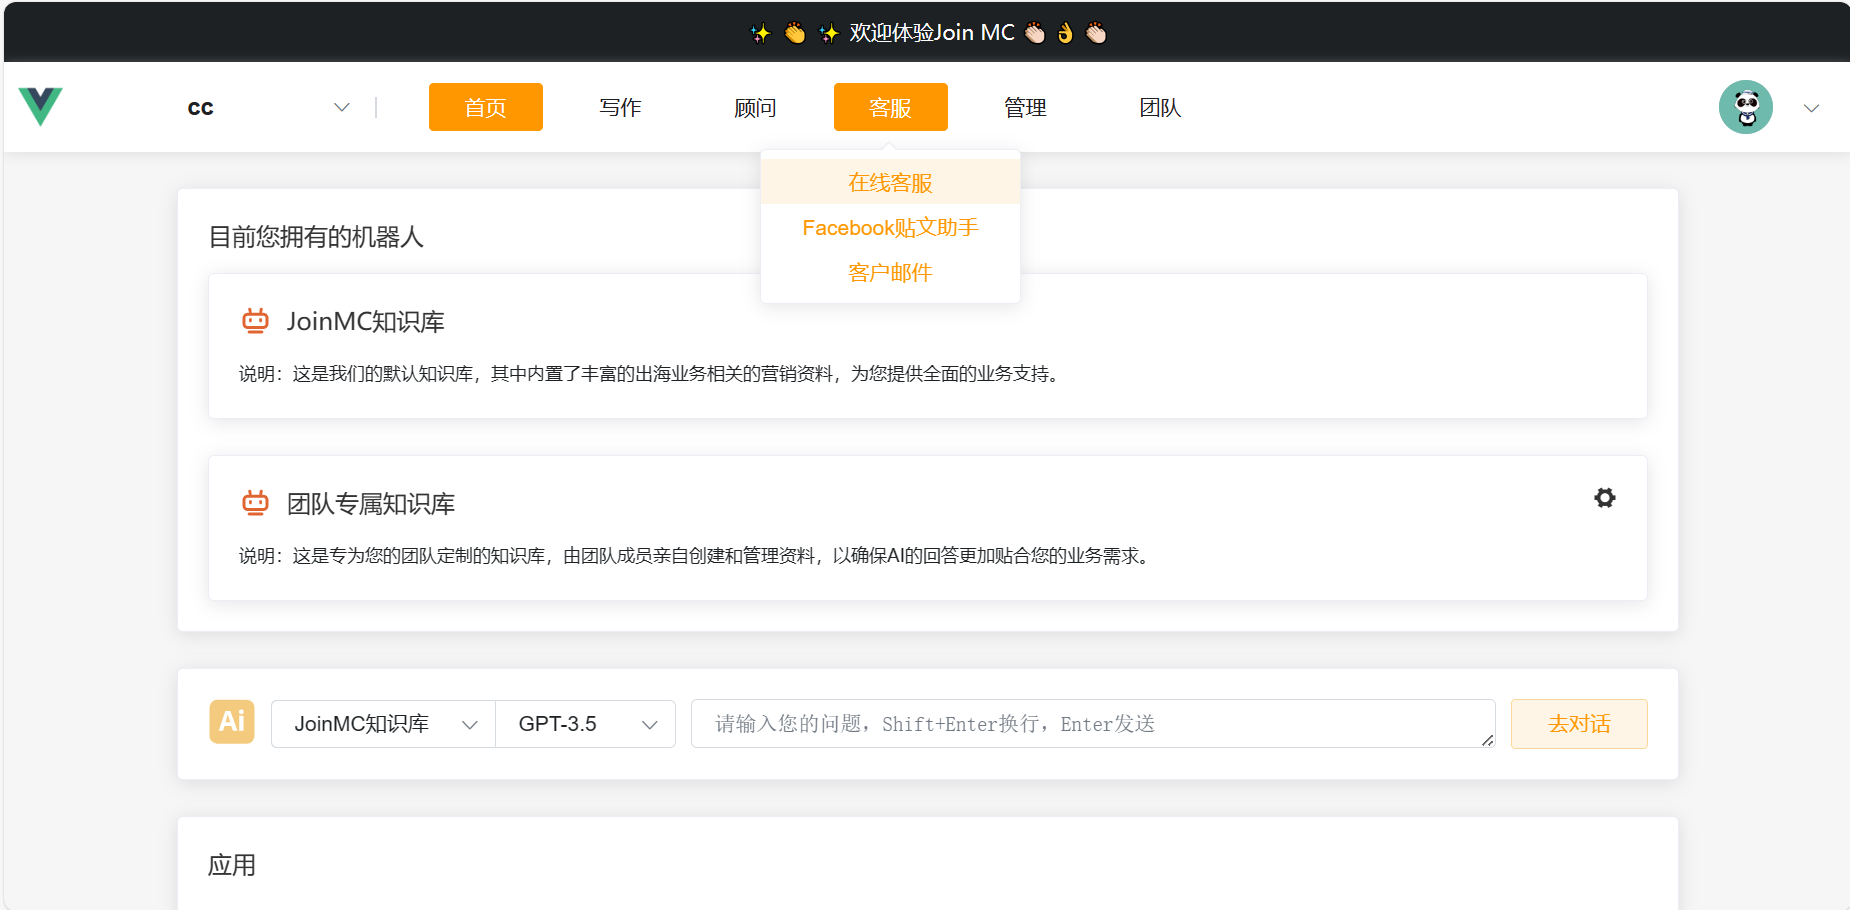Select 客户邮件 in the 客服 menu
The image size is (1850, 910).
tap(890, 273)
